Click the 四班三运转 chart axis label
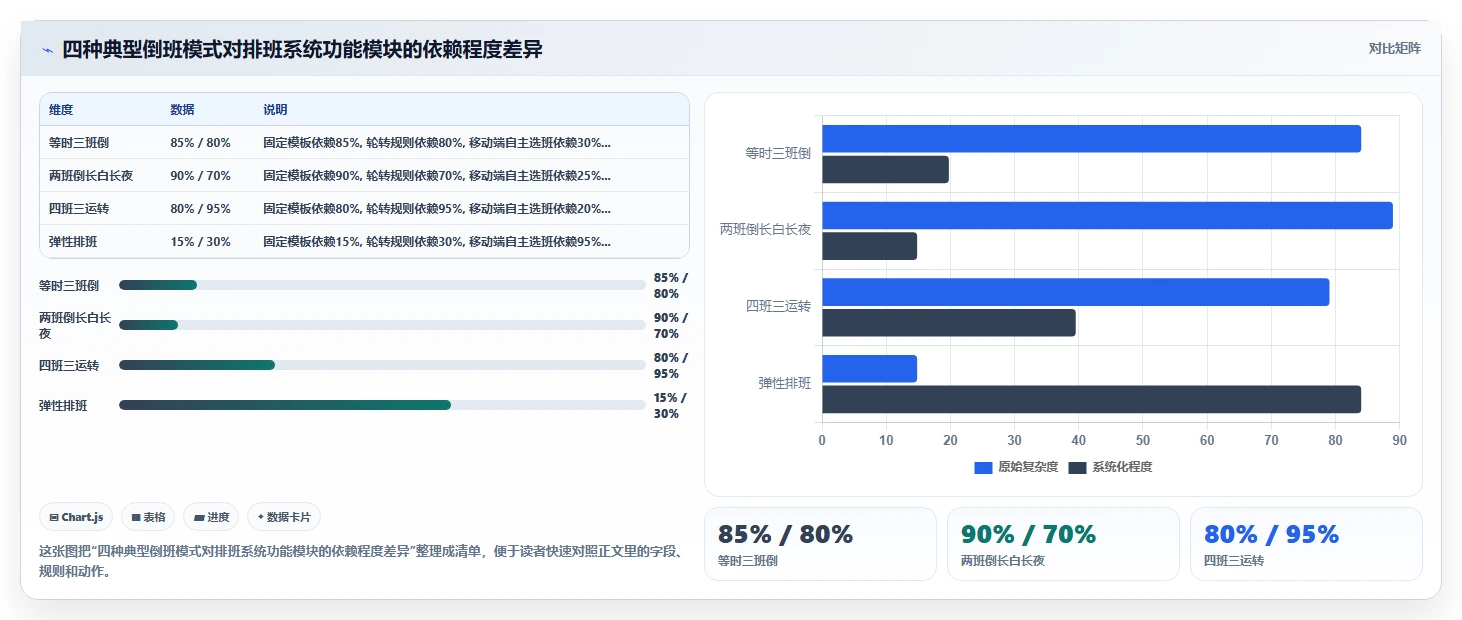1462x620 pixels. pyautogui.click(x=778, y=306)
